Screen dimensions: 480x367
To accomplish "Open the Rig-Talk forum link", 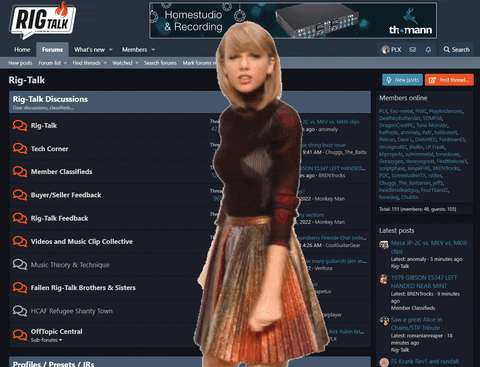I will click(44, 126).
